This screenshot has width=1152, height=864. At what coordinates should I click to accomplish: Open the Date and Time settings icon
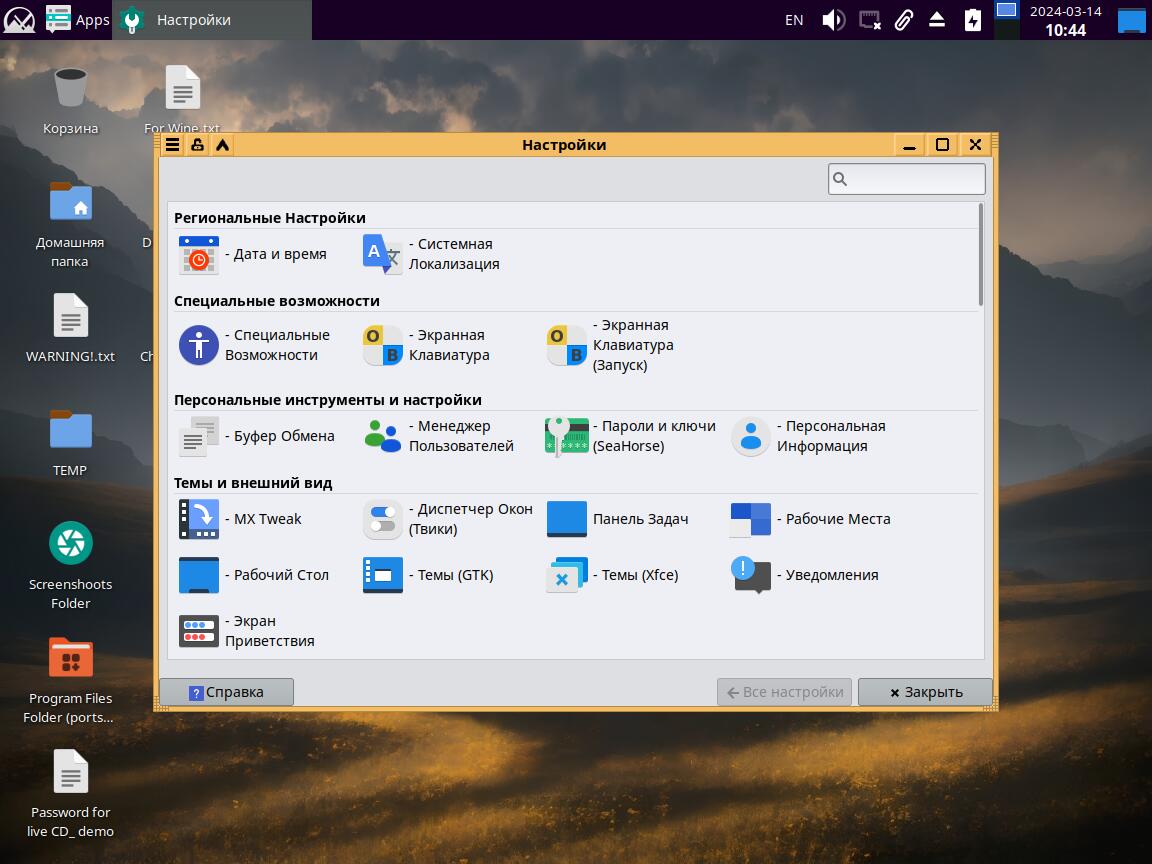(x=198, y=255)
